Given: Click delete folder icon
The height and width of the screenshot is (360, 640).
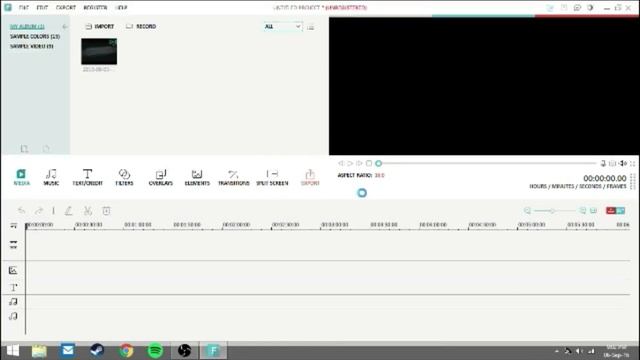Looking at the screenshot, I should pyautogui.click(x=46, y=149).
